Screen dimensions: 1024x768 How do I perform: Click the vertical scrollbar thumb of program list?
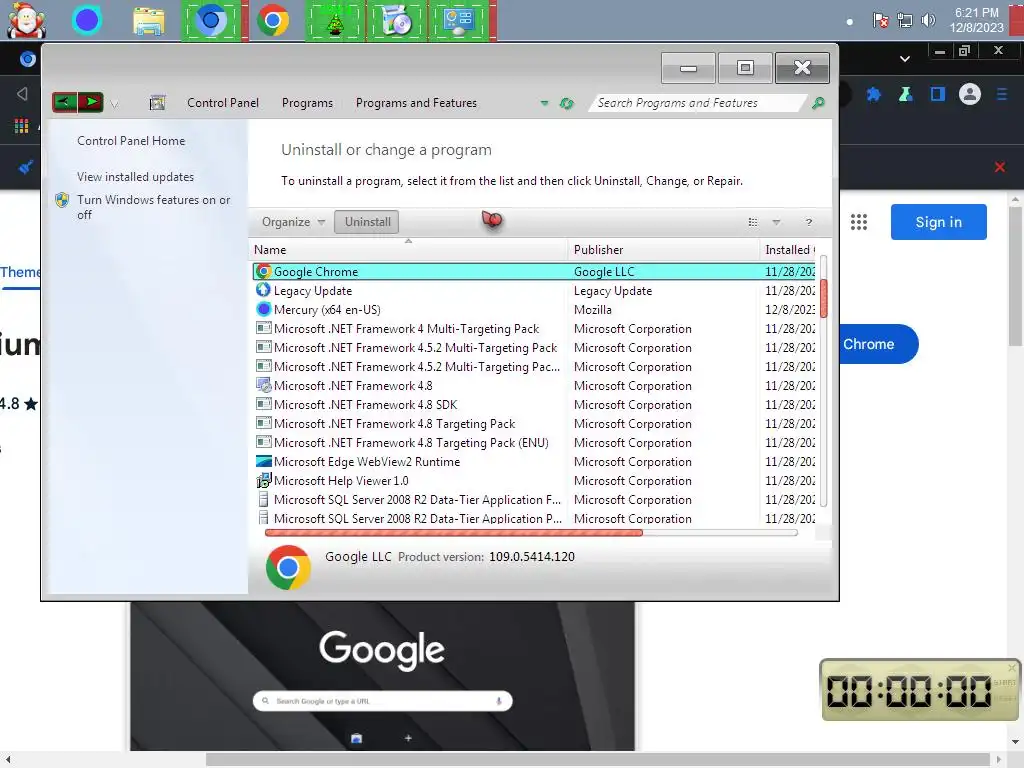pos(824,298)
